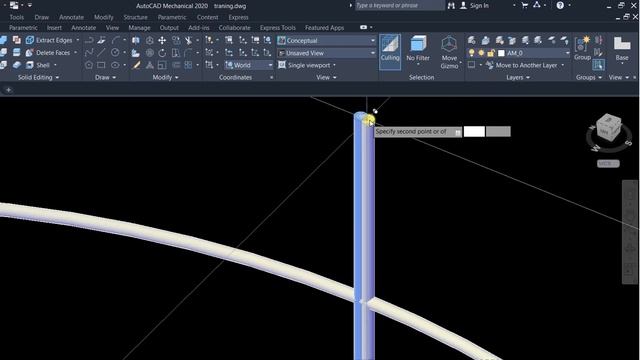Select the Arc draw tool
640x360 pixels.
116,40
